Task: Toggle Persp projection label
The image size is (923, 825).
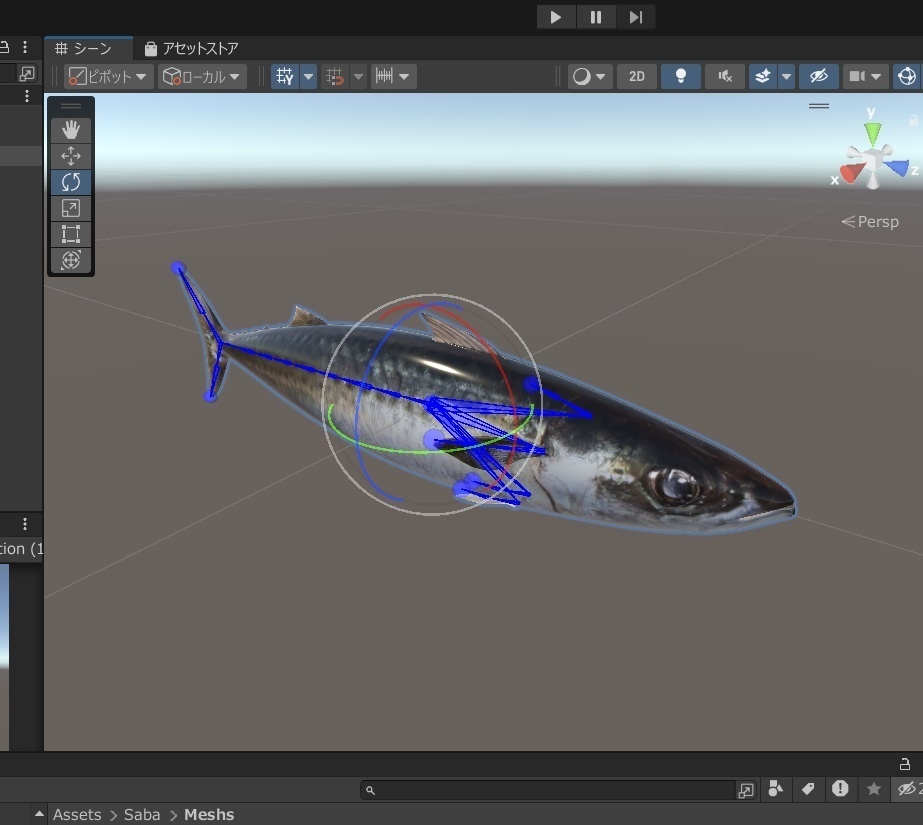Action: (870, 222)
